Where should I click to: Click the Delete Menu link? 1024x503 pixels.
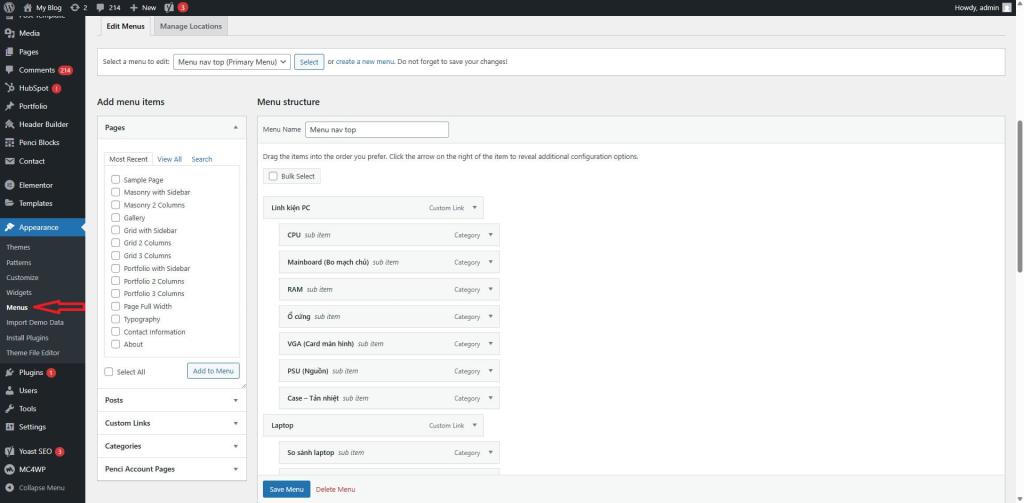coord(336,489)
